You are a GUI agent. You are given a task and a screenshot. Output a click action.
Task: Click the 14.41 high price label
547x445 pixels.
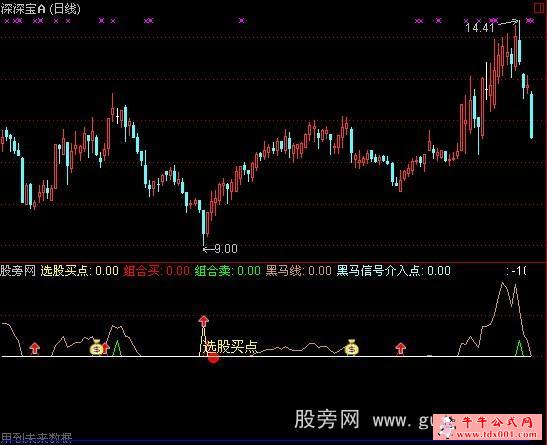(x=480, y=28)
